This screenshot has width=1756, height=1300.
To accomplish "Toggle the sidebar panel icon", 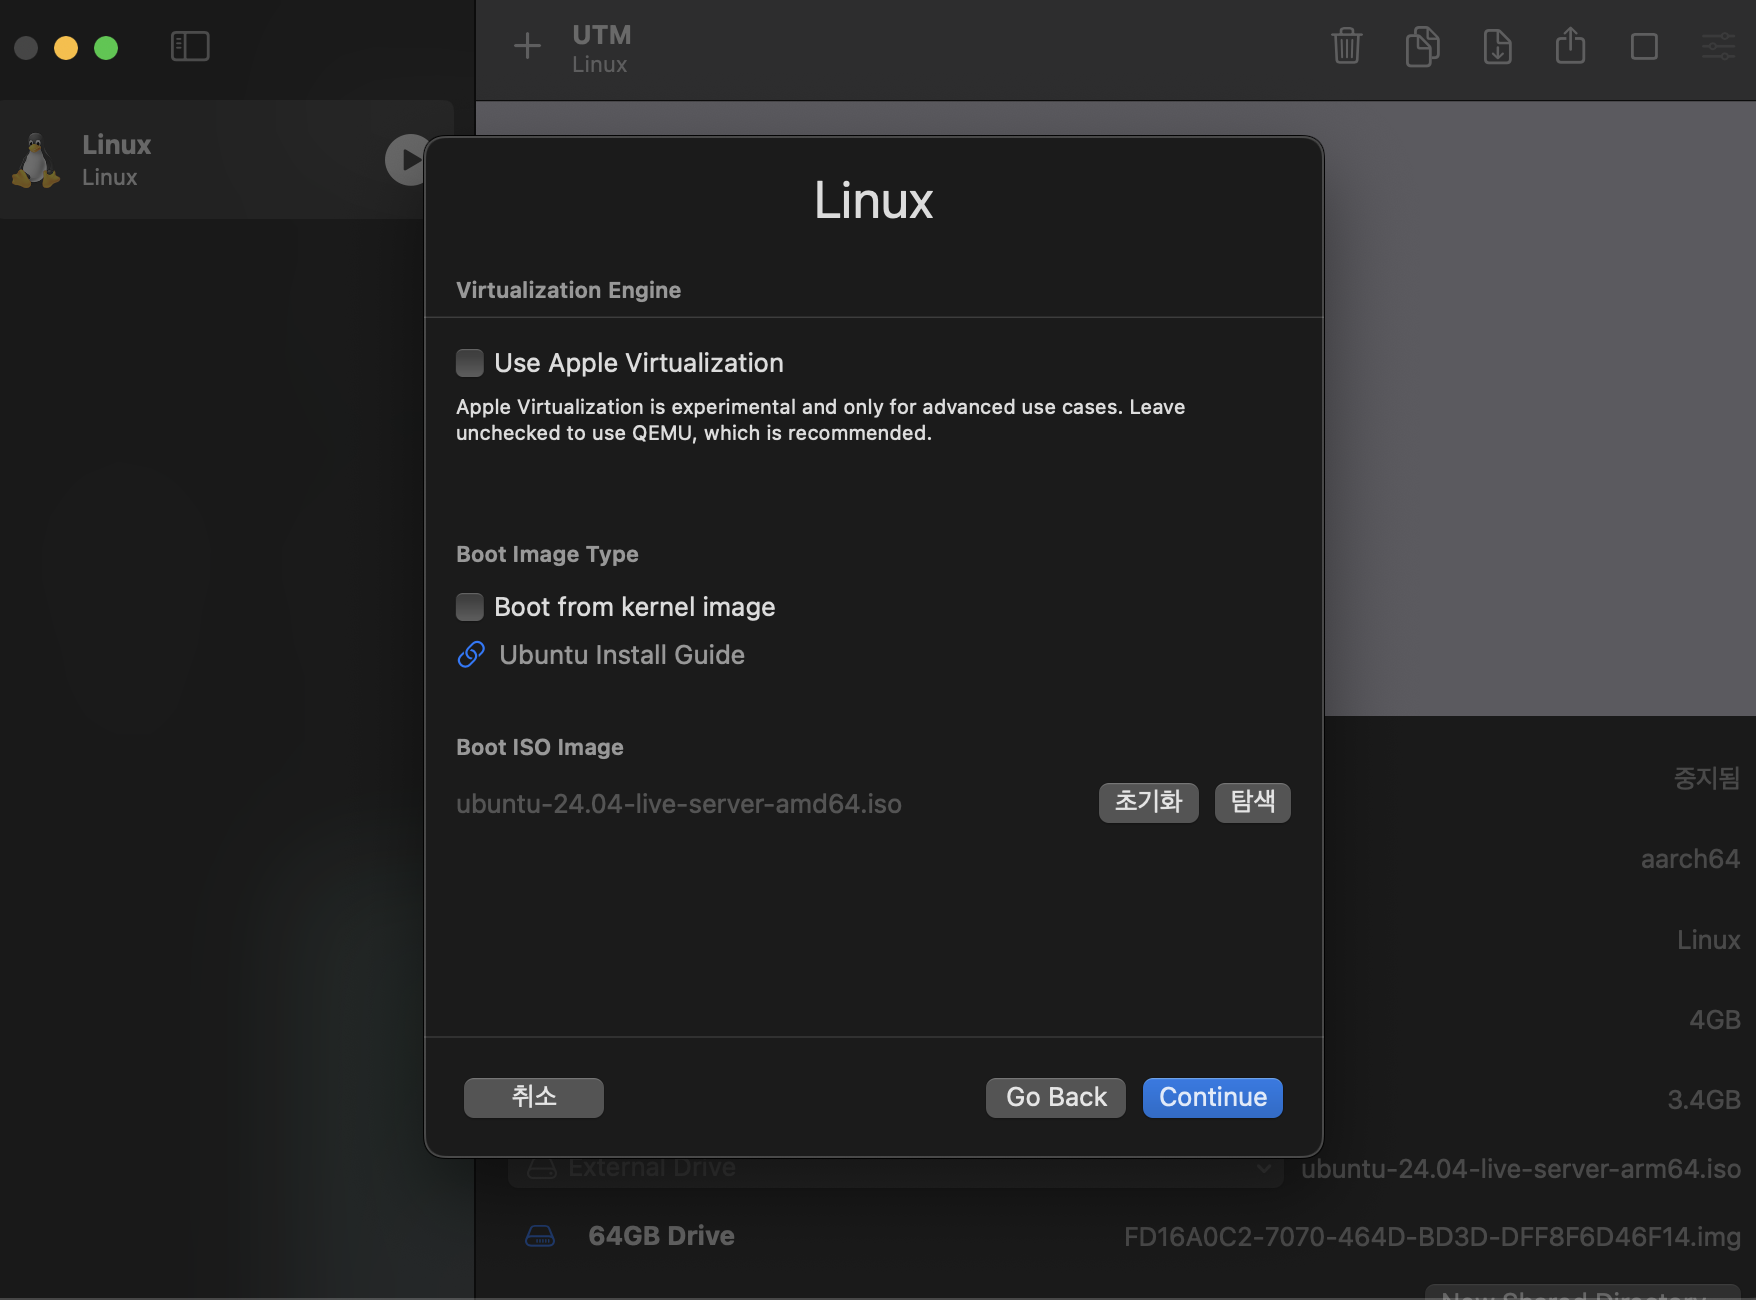I will 190,46.
